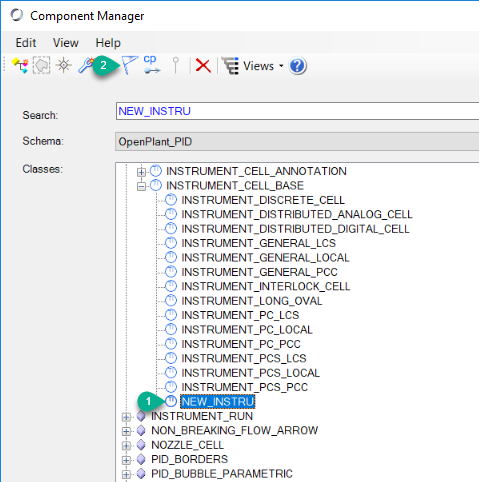Image resolution: width=479 pixels, height=482 pixels.
Task: Expand the INSTRUMENT_CELL_ANNOTATION node
Action: [x=141, y=172]
